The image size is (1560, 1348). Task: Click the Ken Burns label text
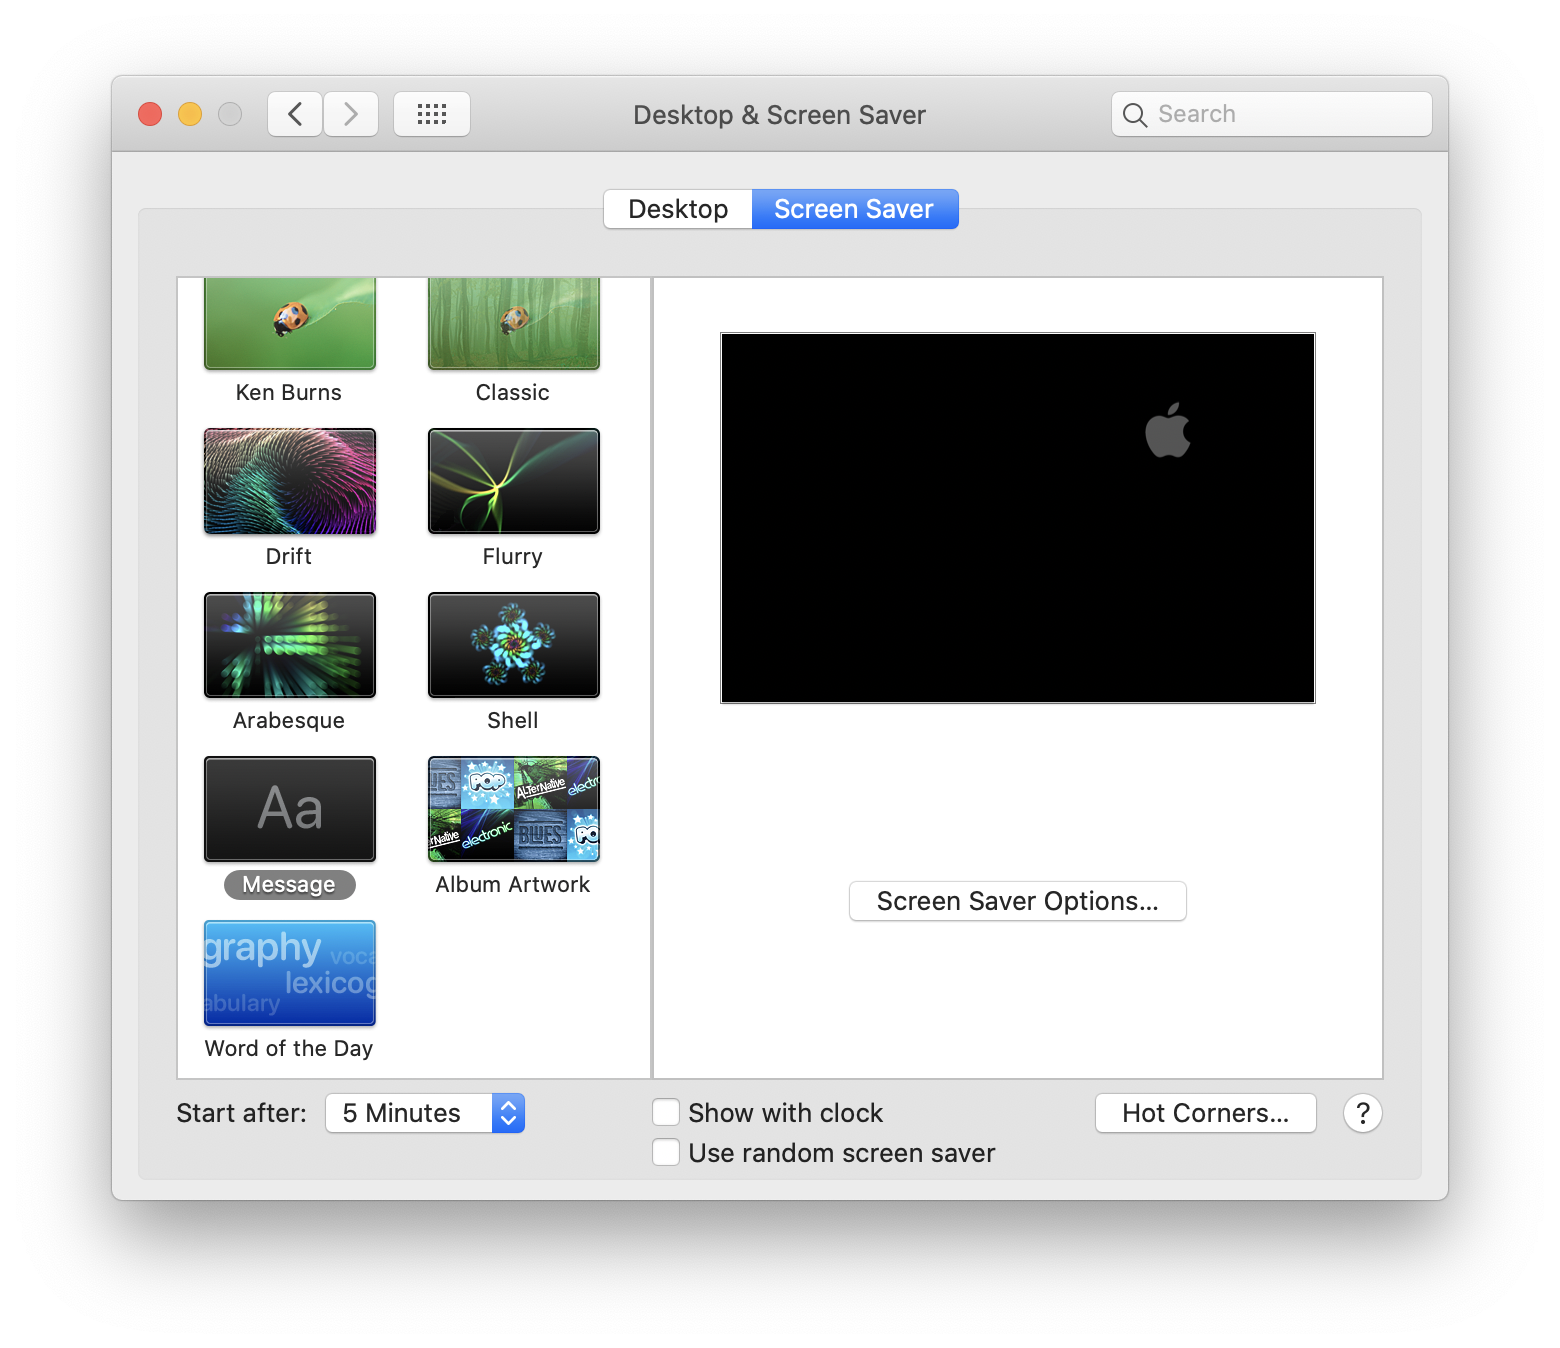[x=289, y=392]
